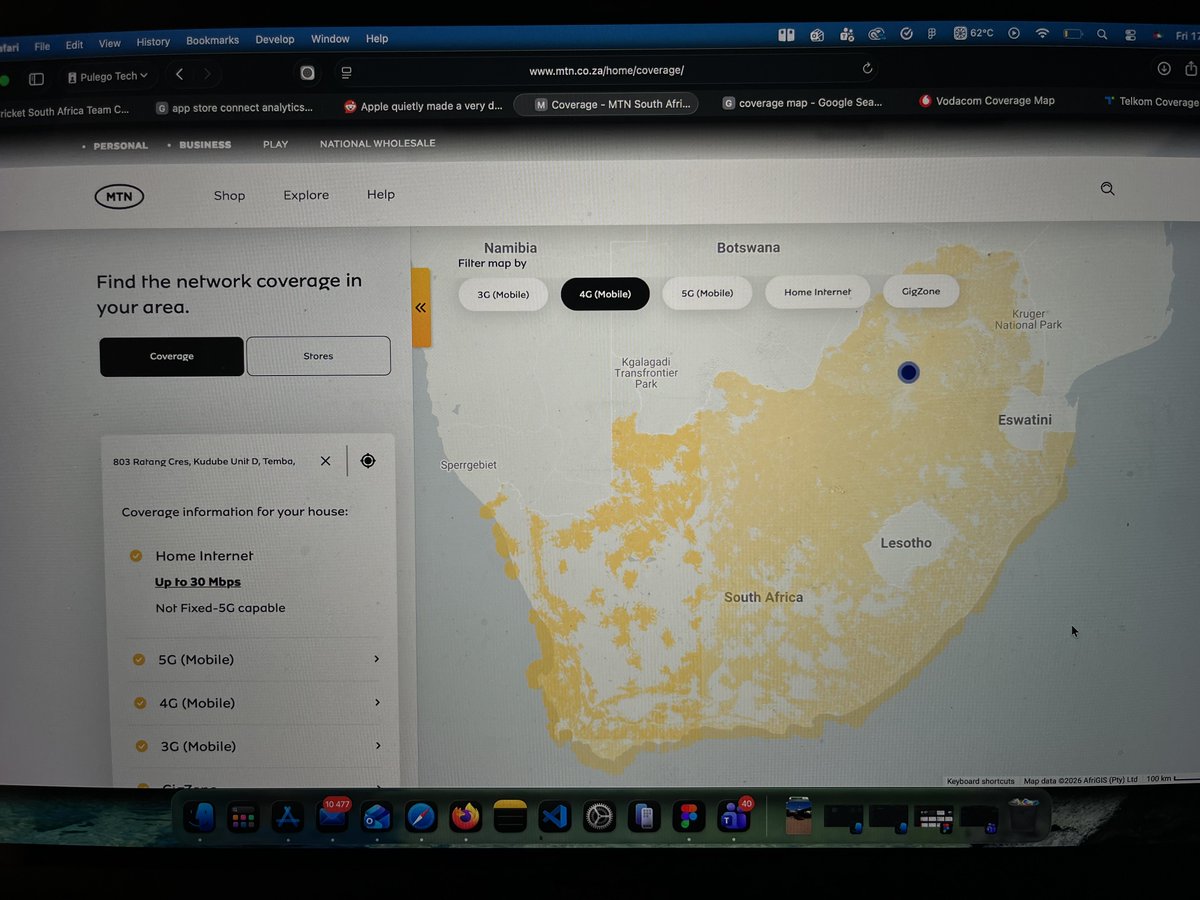Open the Explore navigation link
The image size is (1200, 900).
[x=306, y=195]
